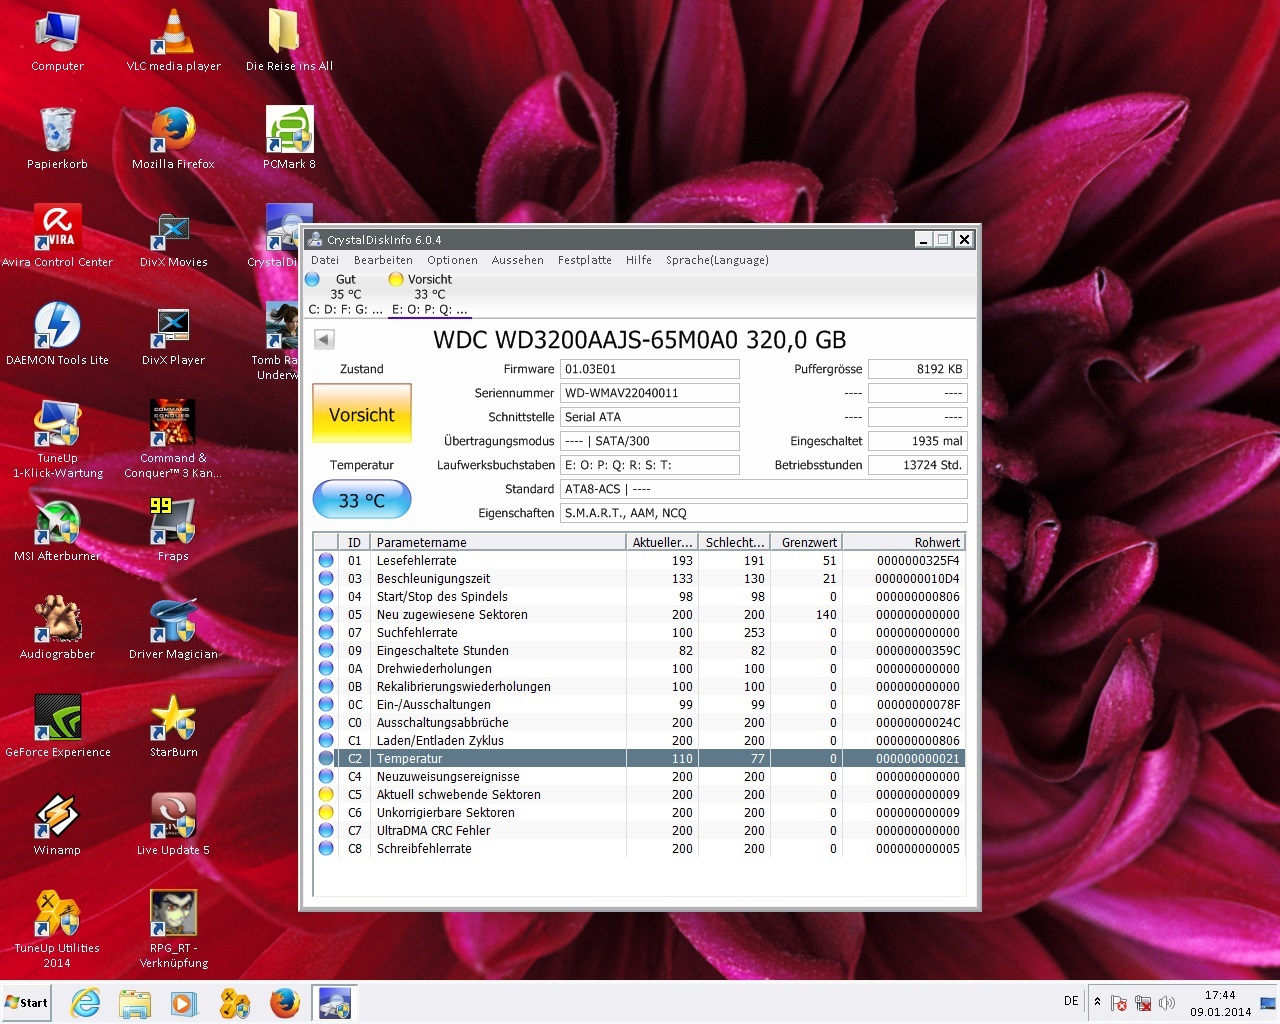The image size is (1280, 1024).
Task: Open TuneUp 1-Klick-Wartung shortcut
Action: (x=57, y=439)
